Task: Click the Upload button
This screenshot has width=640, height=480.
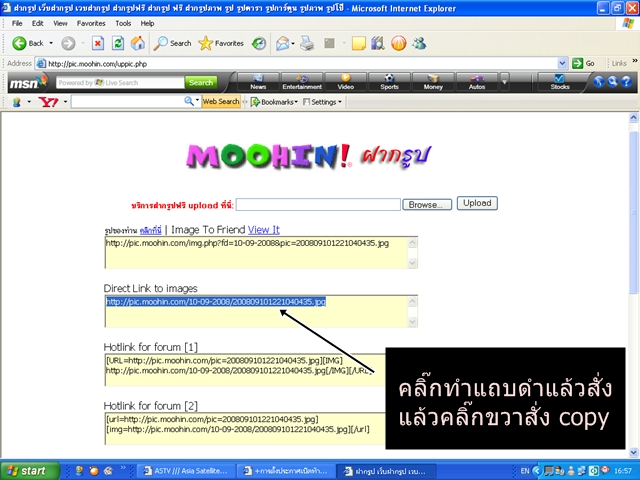Action: point(477,203)
